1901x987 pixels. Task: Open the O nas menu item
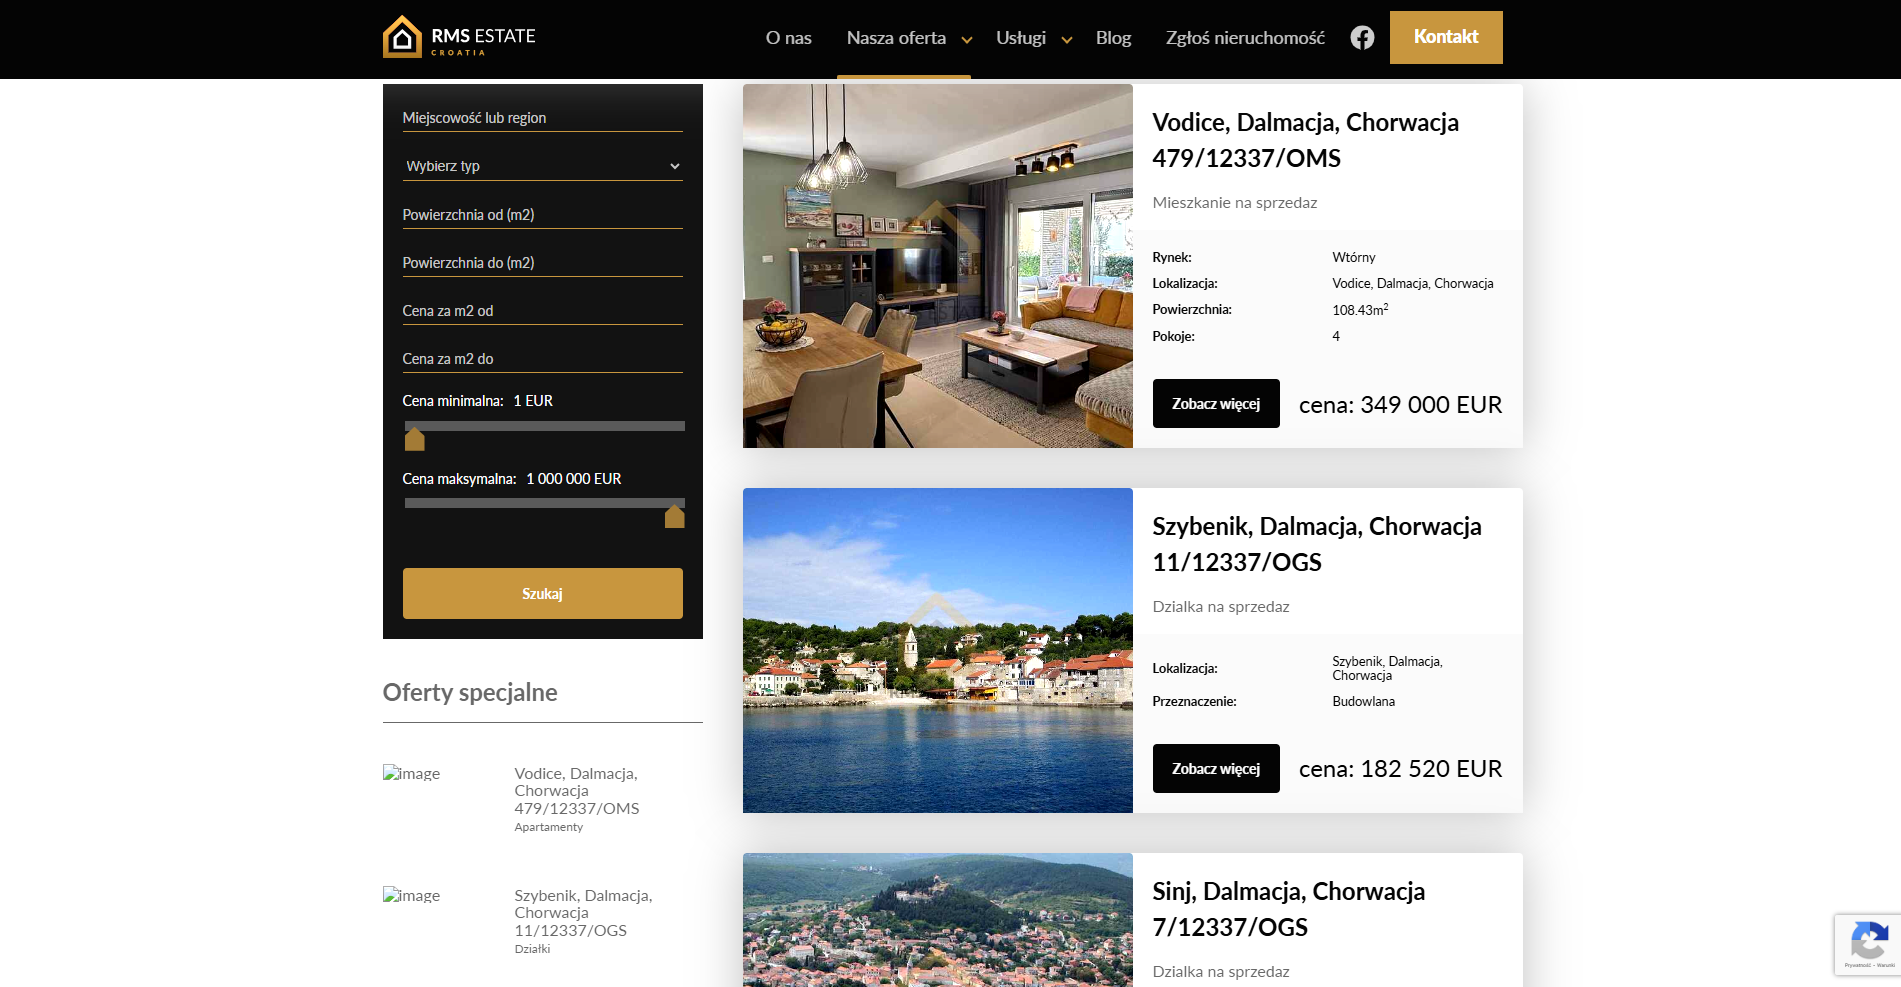click(788, 38)
